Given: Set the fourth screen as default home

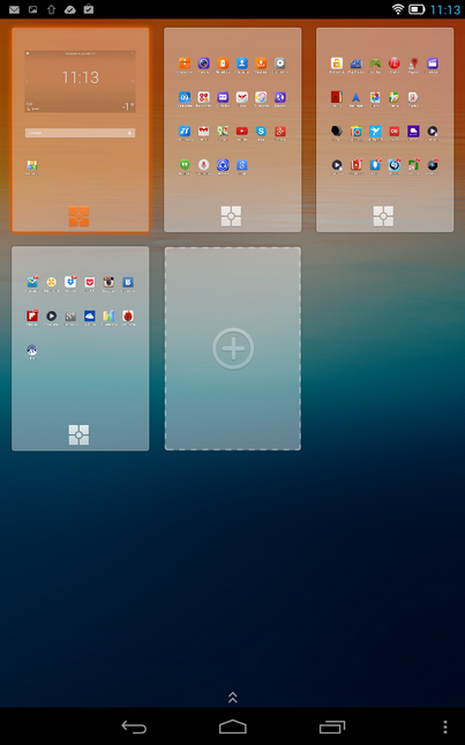Looking at the screenshot, I should click(x=79, y=435).
